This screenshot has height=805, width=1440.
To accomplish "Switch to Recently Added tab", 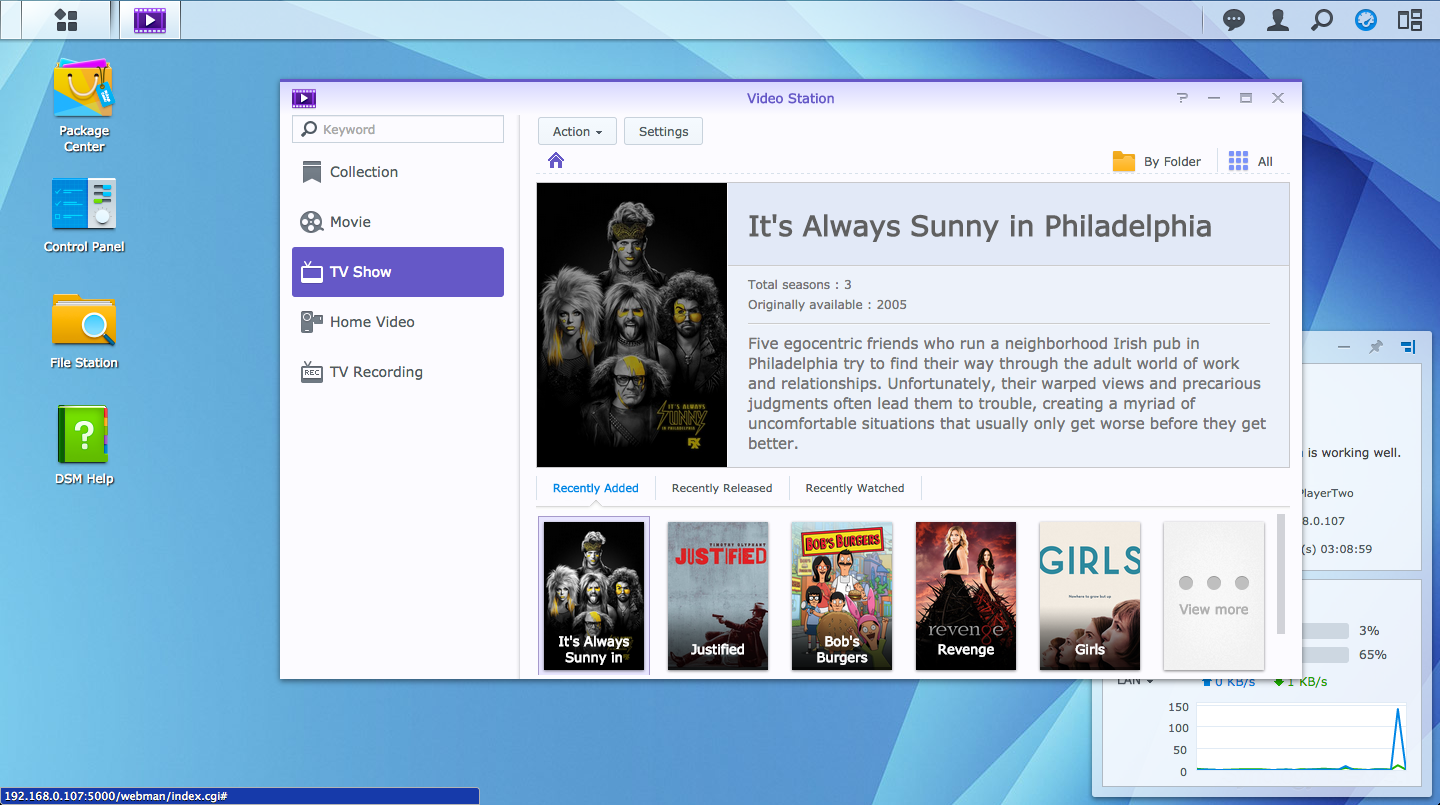I will 595,488.
